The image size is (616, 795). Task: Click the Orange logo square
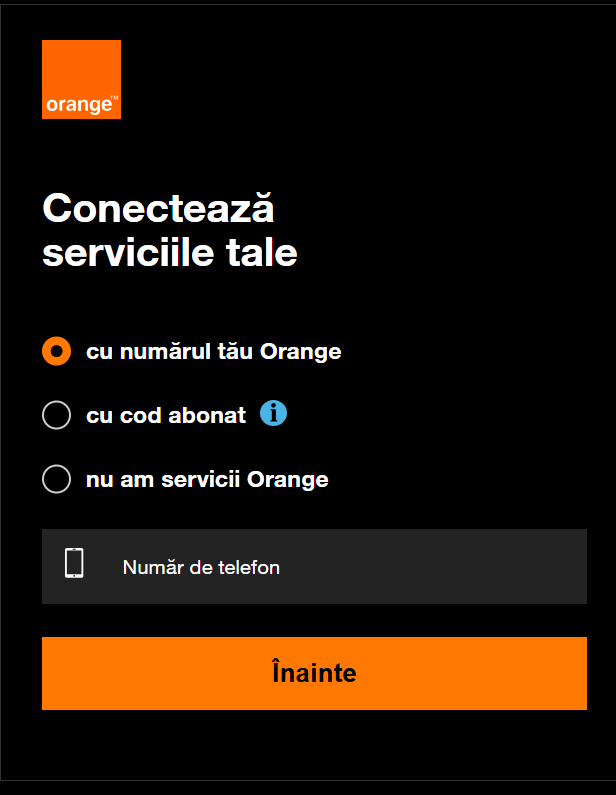point(81,70)
